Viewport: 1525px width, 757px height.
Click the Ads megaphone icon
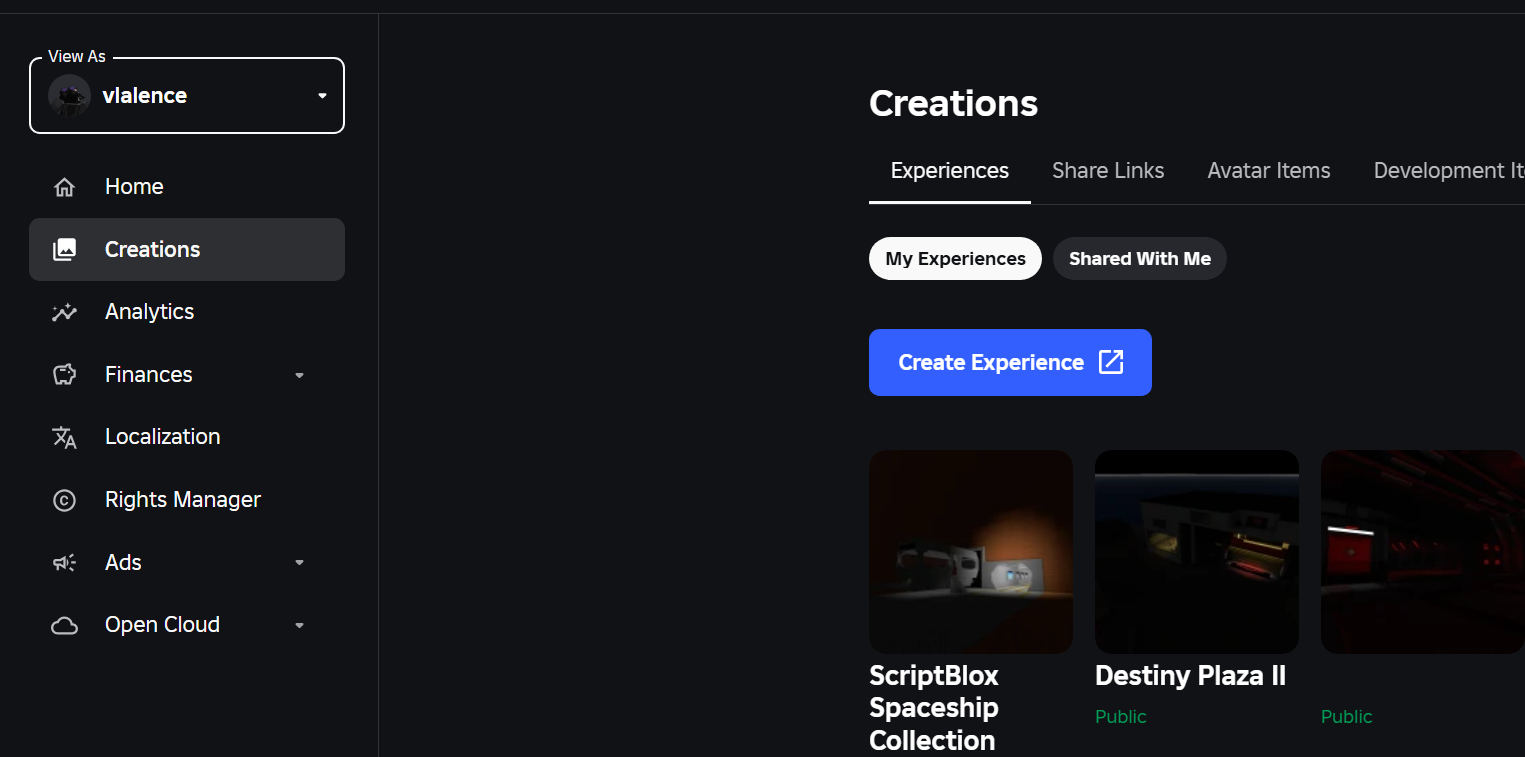click(x=64, y=563)
